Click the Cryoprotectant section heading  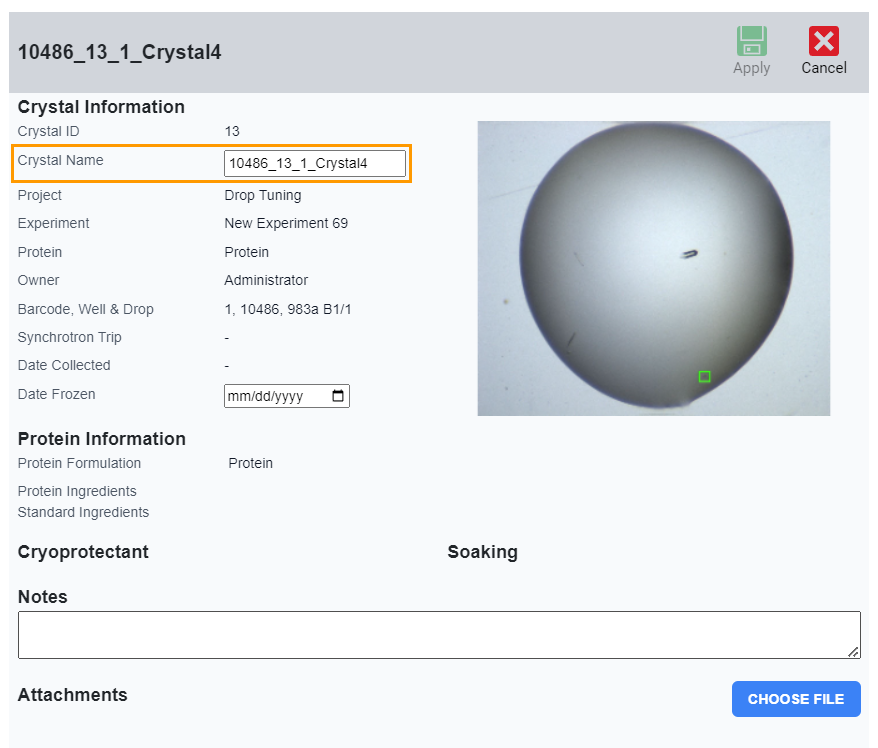(x=83, y=552)
